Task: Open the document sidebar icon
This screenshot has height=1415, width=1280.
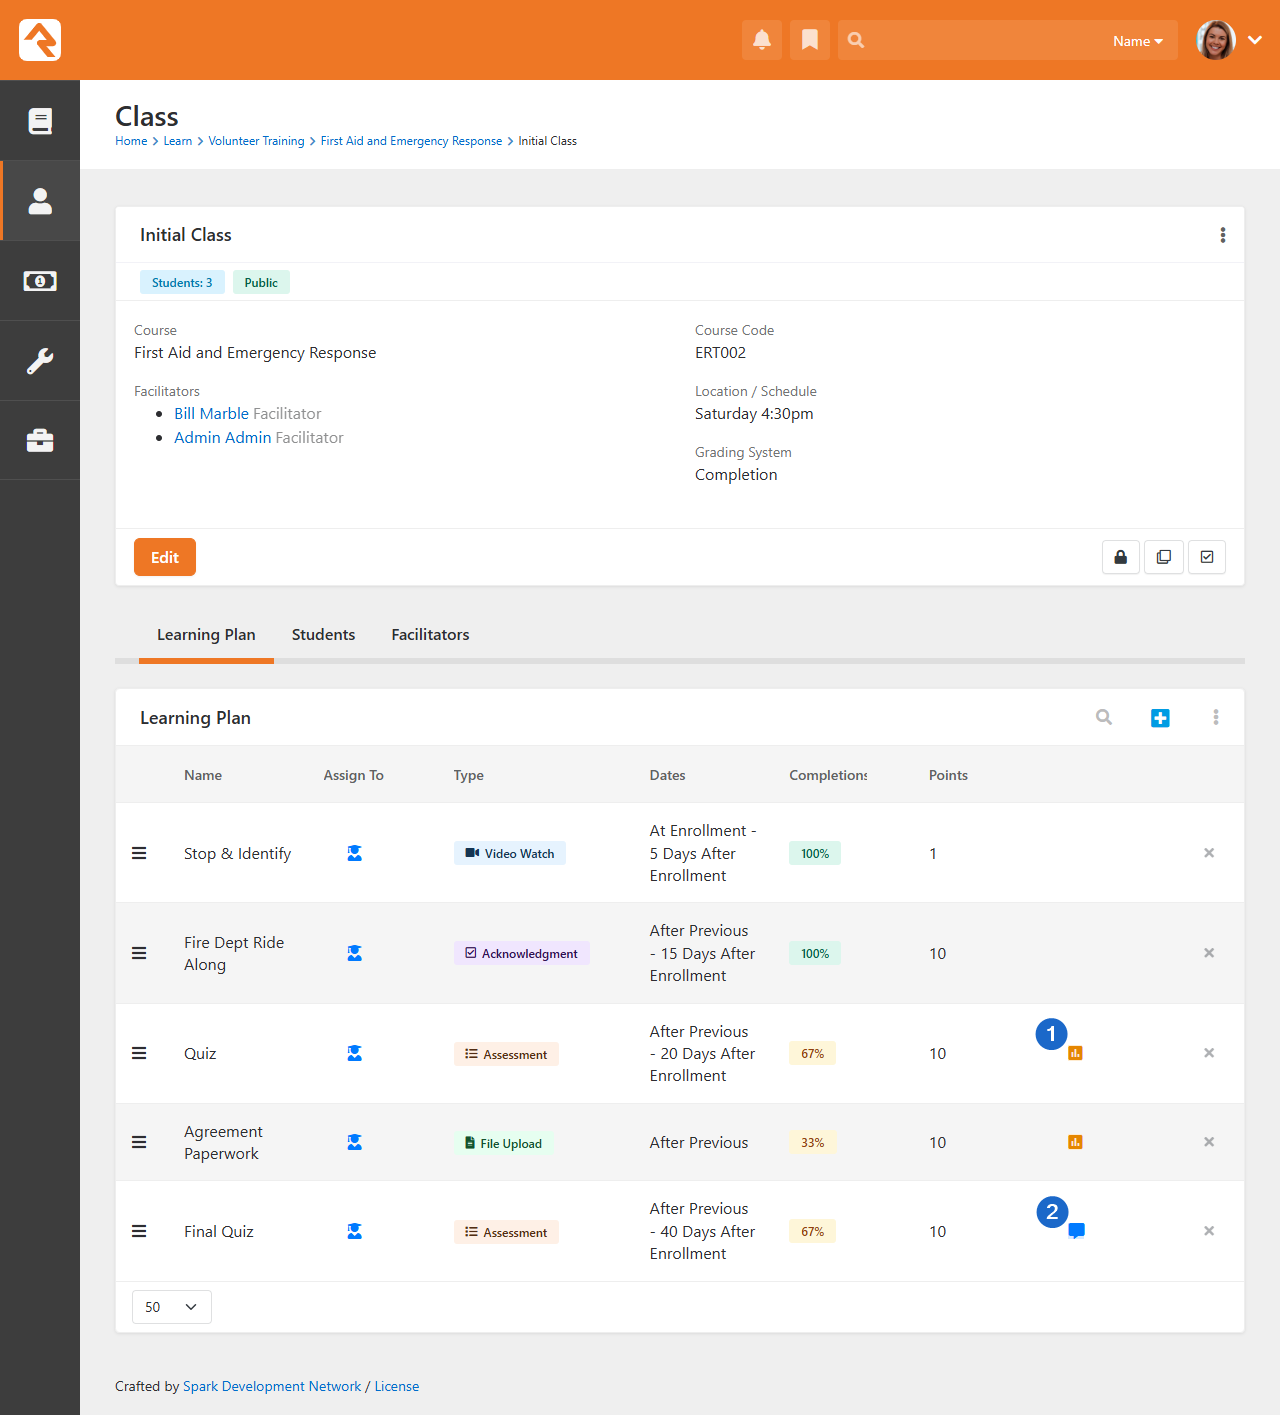Action: click(40, 121)
